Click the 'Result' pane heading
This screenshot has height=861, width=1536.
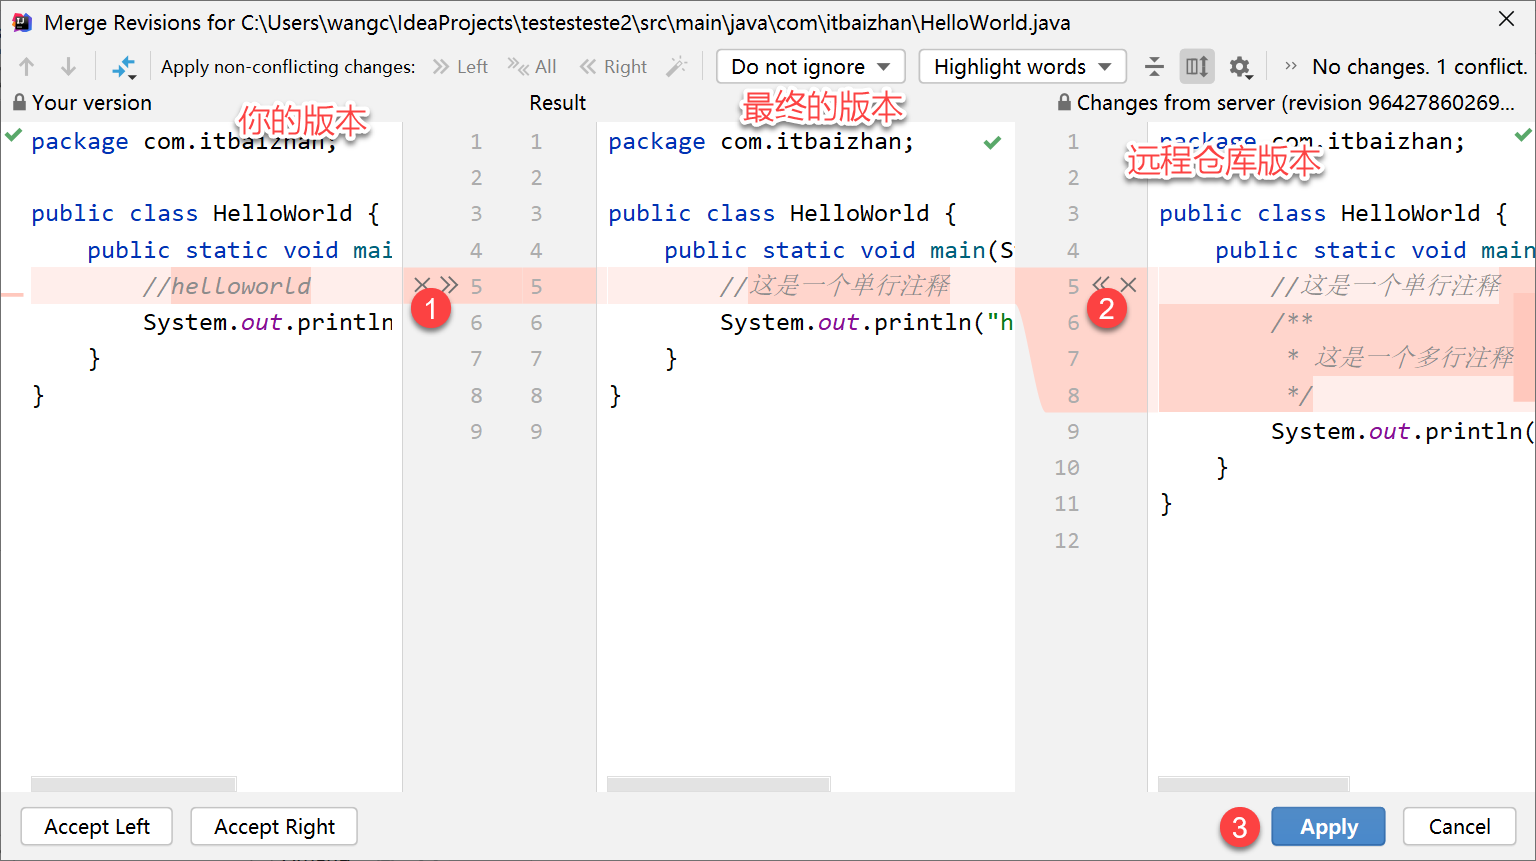pyautogui.click(x=557, y=103)
